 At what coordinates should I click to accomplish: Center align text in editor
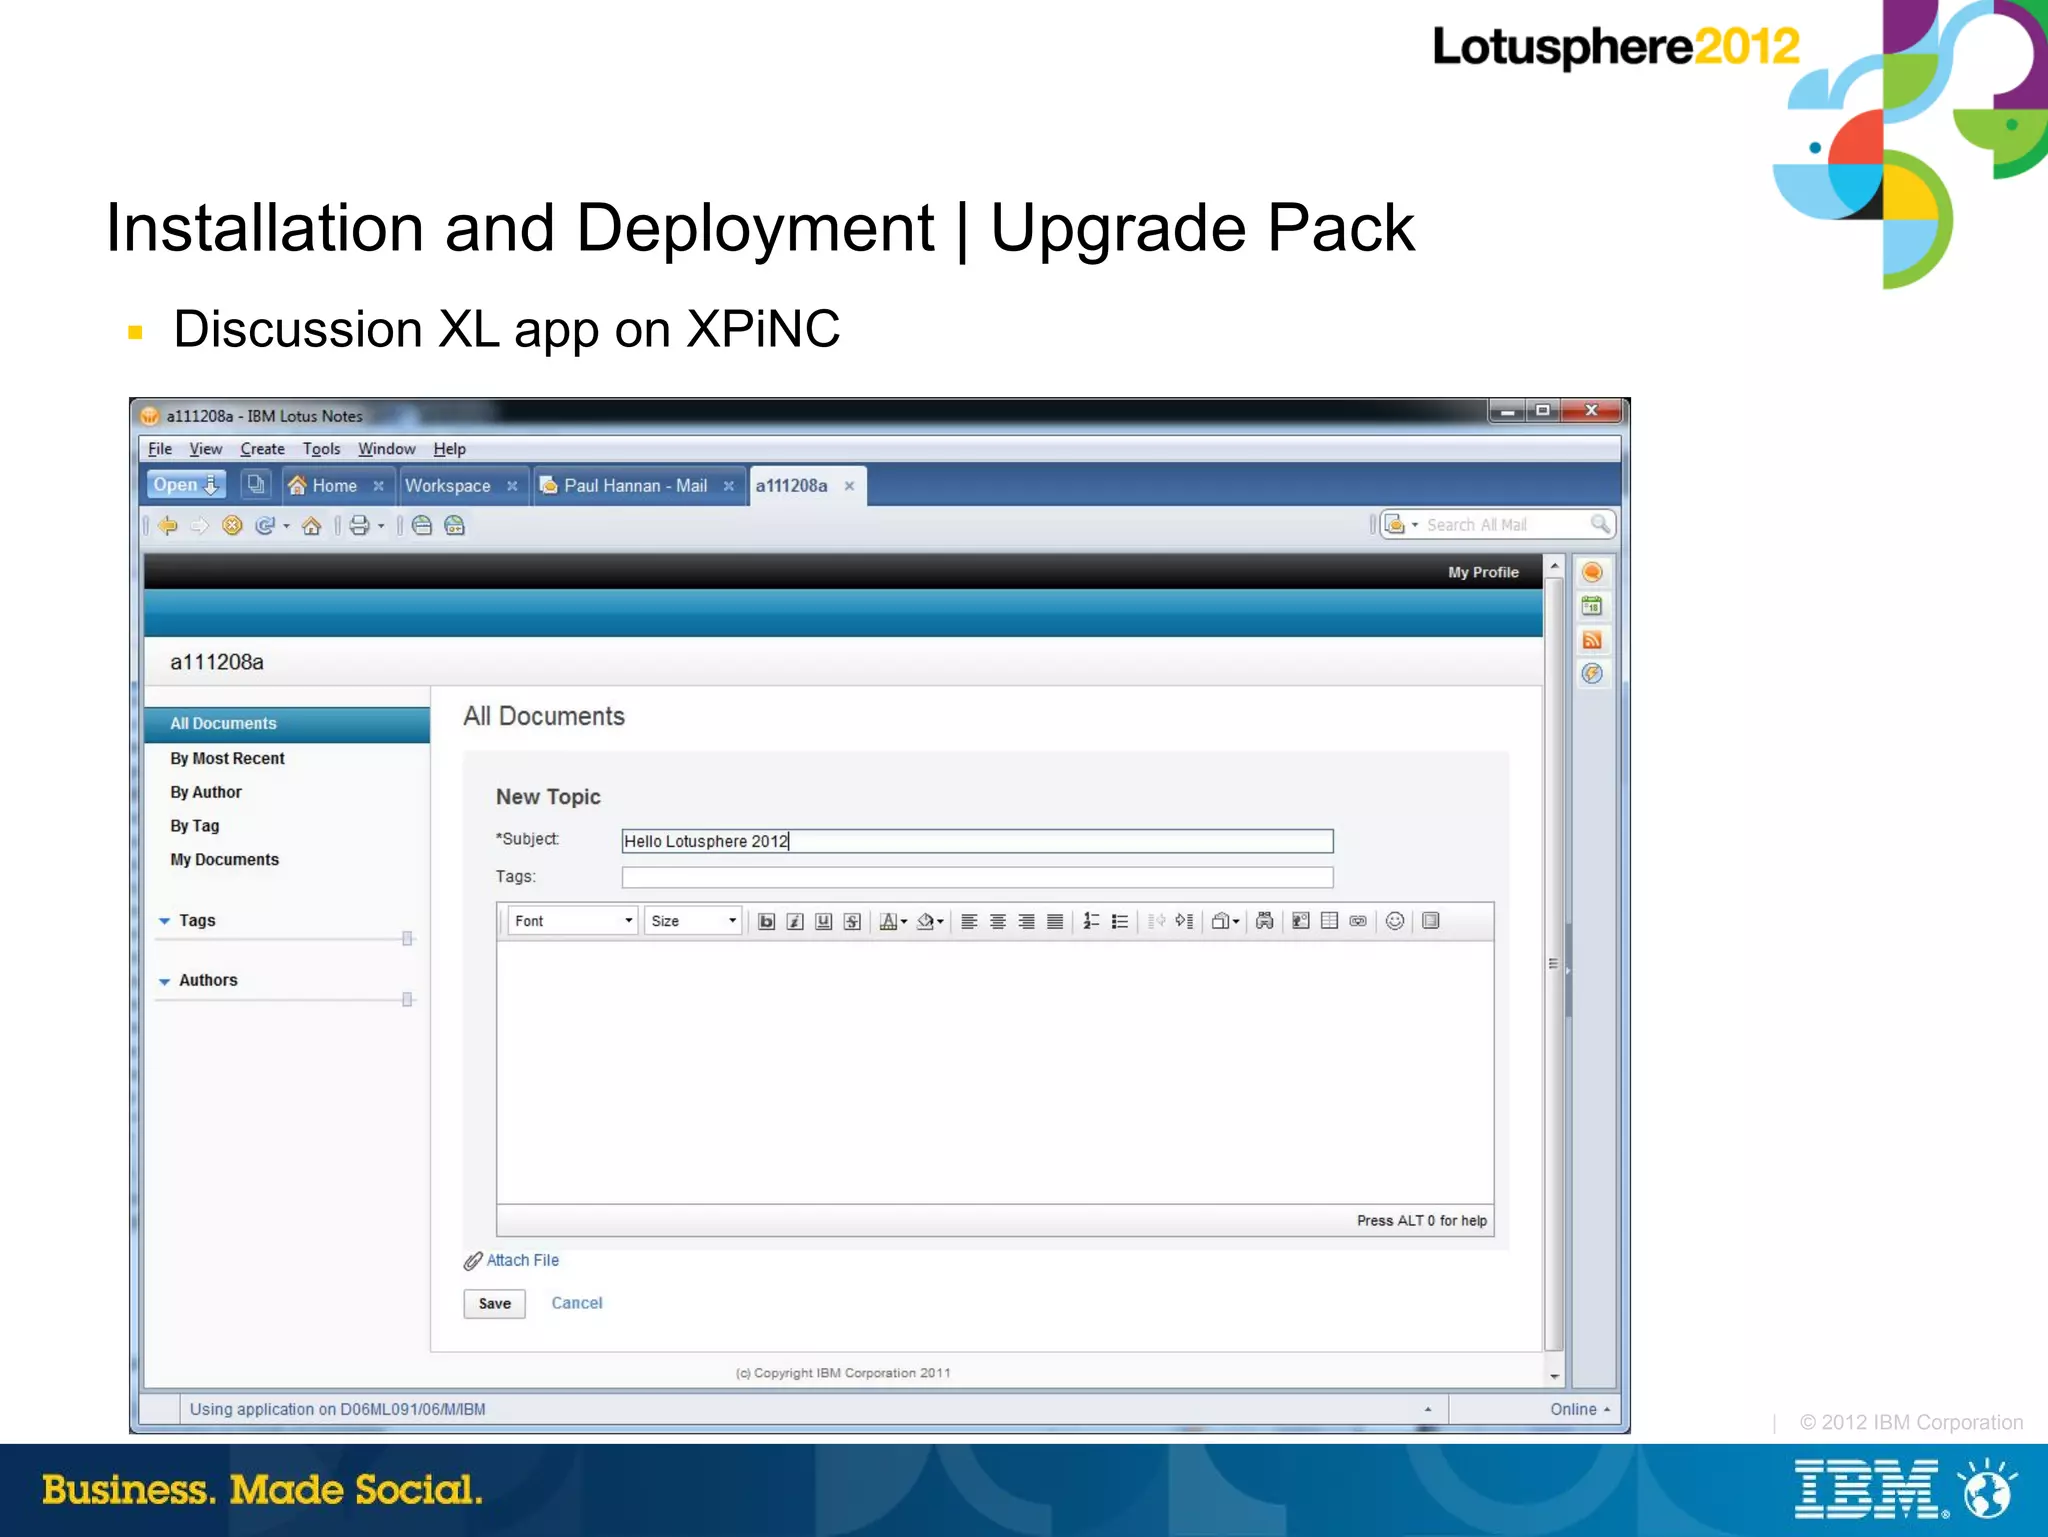pyautogui.click(x=998, y=921)
